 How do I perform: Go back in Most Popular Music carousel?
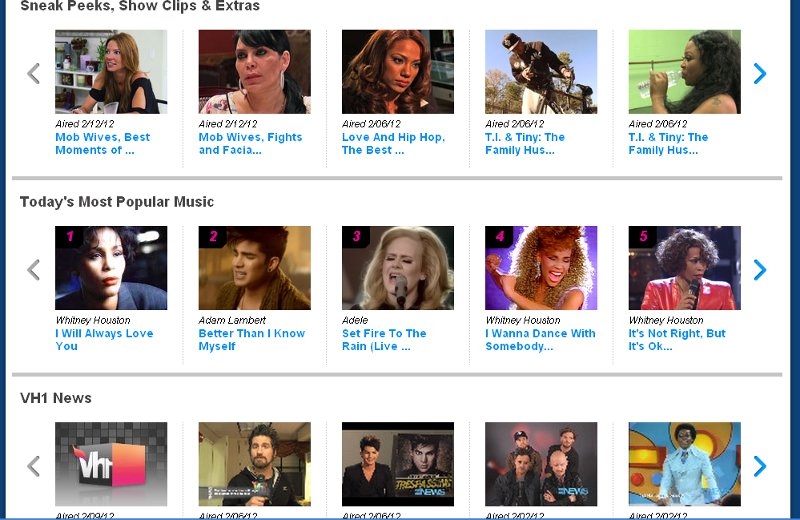coord(33,270)
